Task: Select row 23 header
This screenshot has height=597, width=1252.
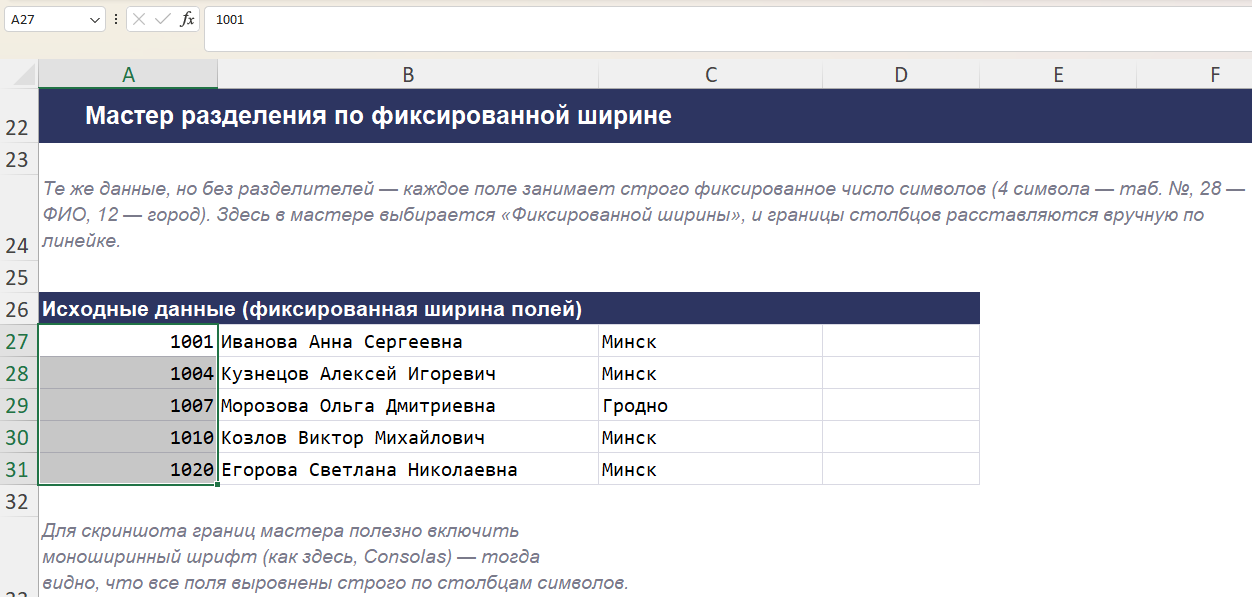Action: (19, 160)
